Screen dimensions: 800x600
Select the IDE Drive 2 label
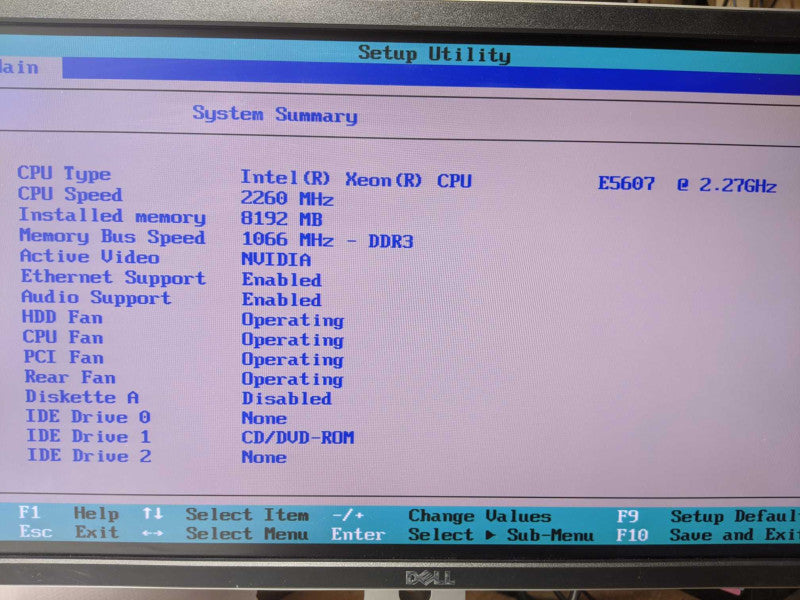coord(89,456)
